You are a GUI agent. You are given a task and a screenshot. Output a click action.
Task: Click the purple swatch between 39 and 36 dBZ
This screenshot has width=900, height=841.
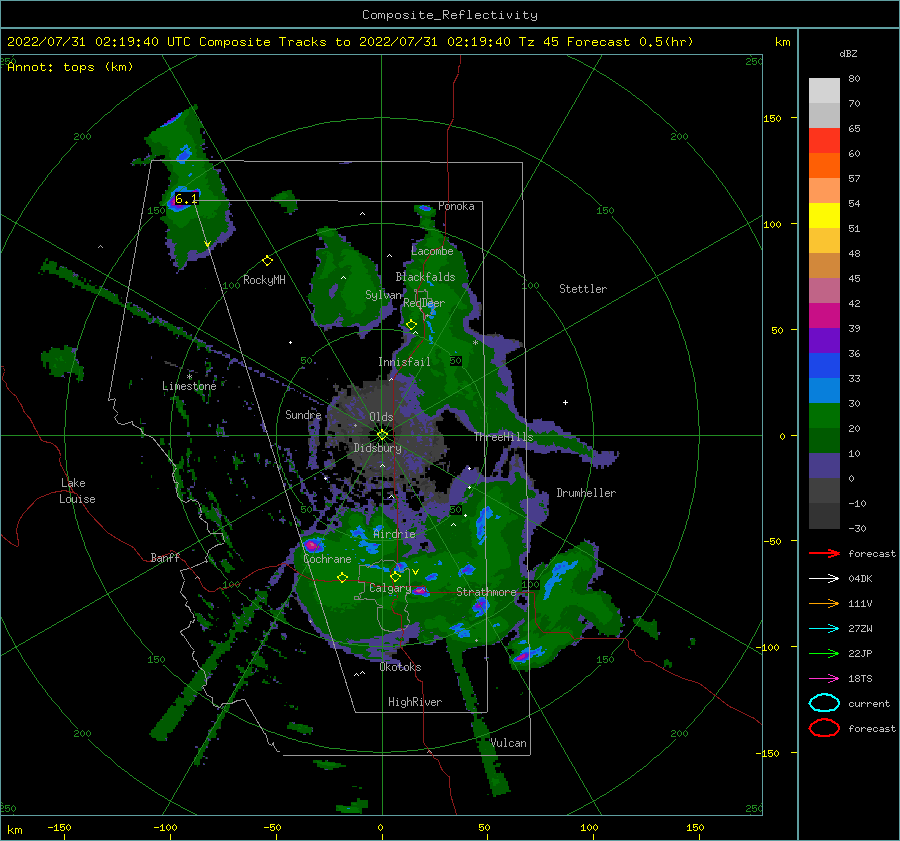824,341
